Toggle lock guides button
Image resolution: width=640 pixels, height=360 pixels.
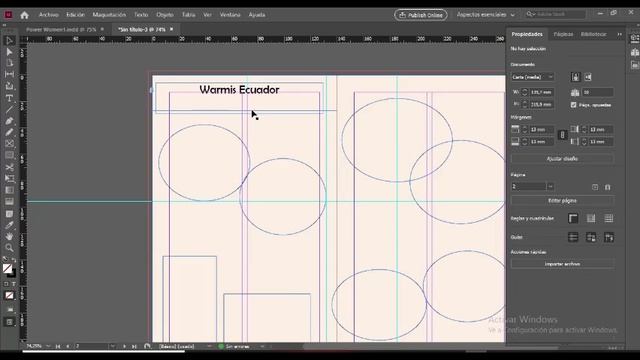[x=591, y=237]
